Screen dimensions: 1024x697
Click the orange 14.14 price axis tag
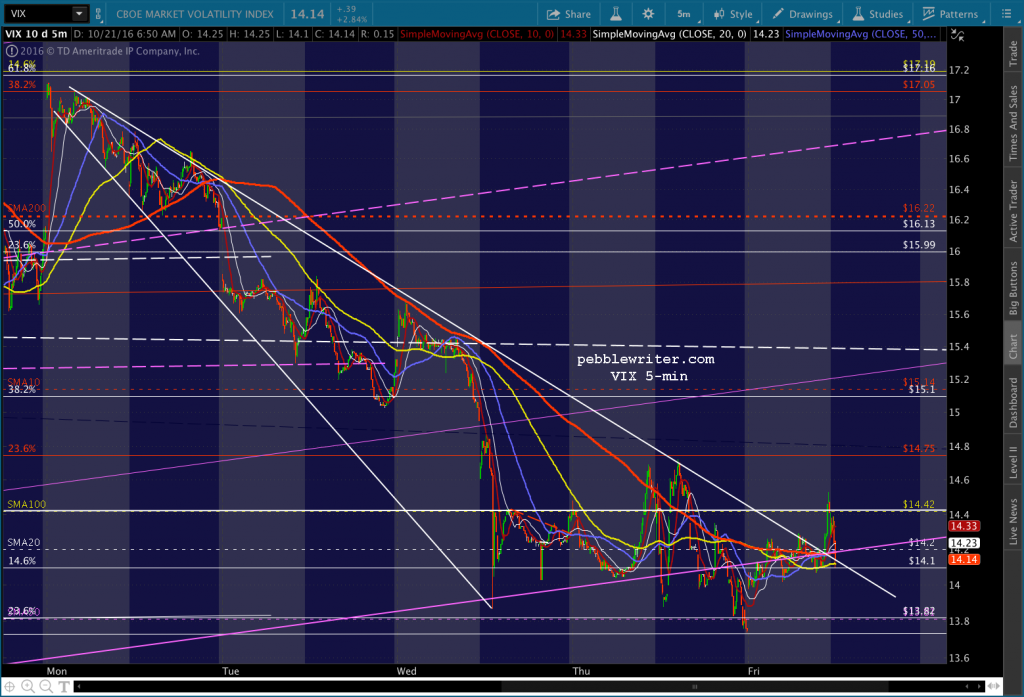pyautogui.click(x=963, y=559)
